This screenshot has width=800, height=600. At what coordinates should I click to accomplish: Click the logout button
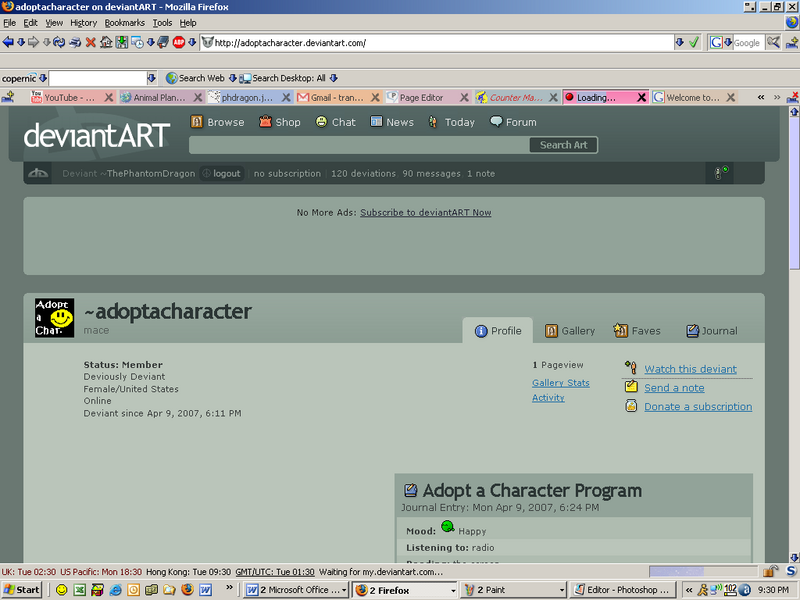(x=221, y=173)
